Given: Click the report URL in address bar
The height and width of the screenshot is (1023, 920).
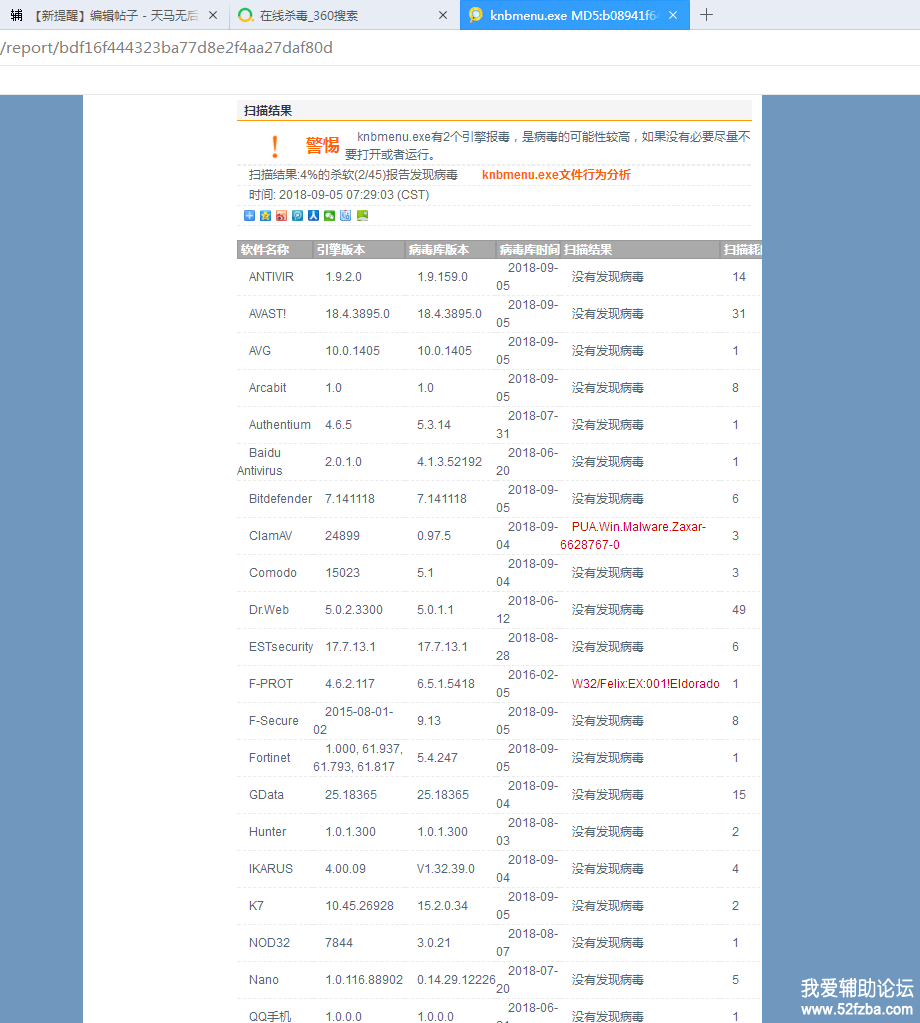Looking at the screenshot, I should [x=166, y=48].
